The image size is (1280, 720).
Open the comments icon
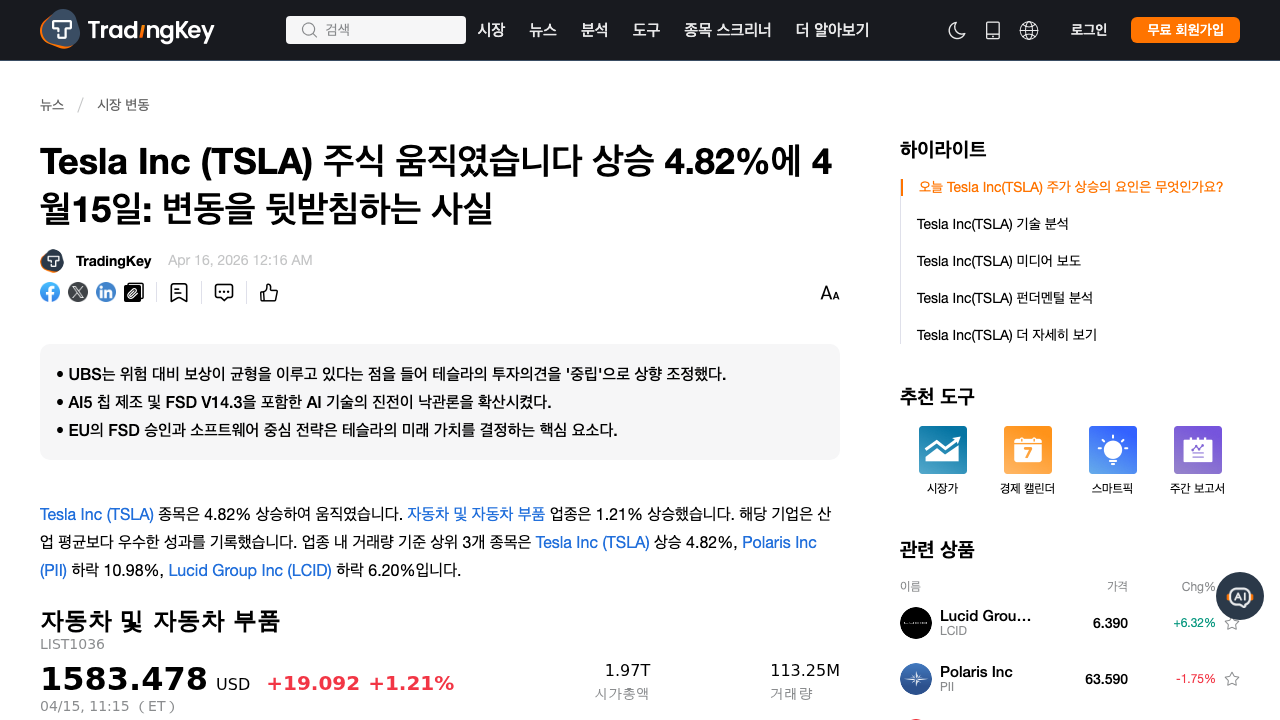coord(224,292)
